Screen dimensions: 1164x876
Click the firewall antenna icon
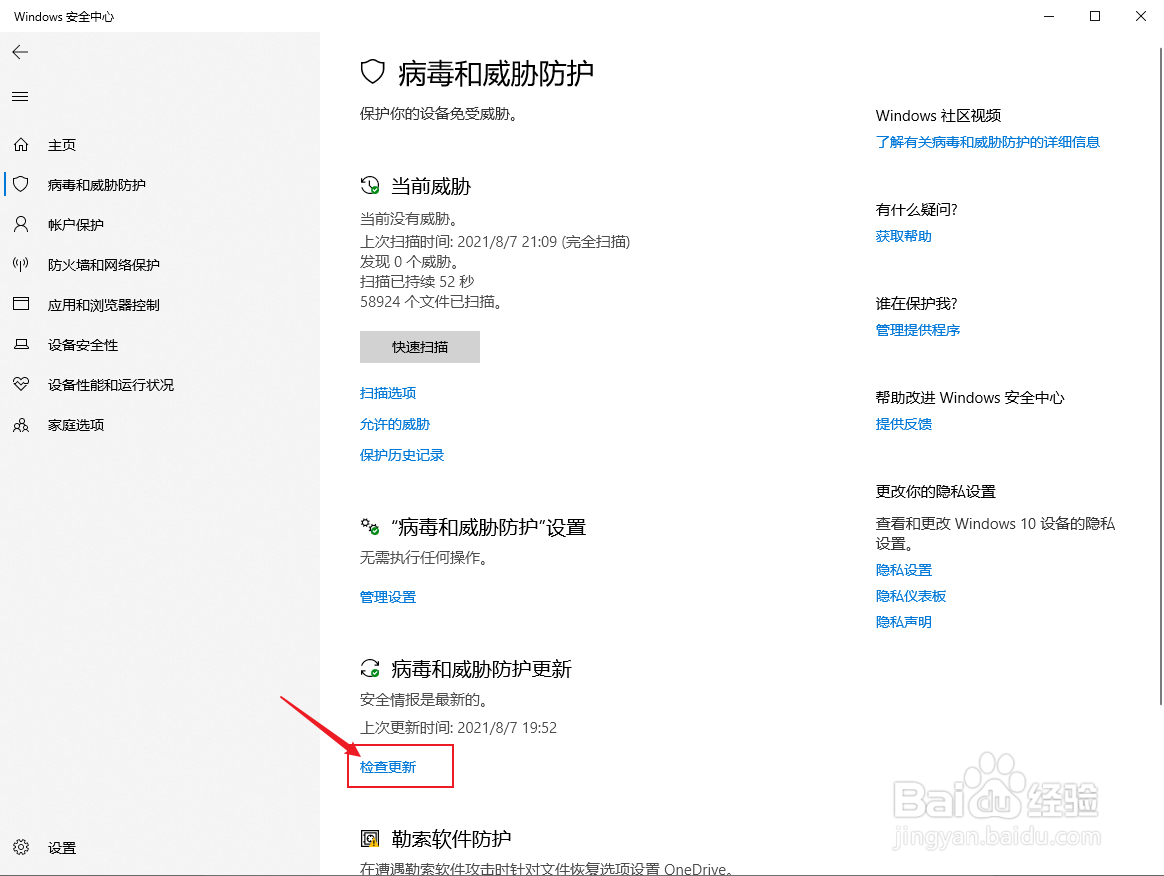click(21, 264)
